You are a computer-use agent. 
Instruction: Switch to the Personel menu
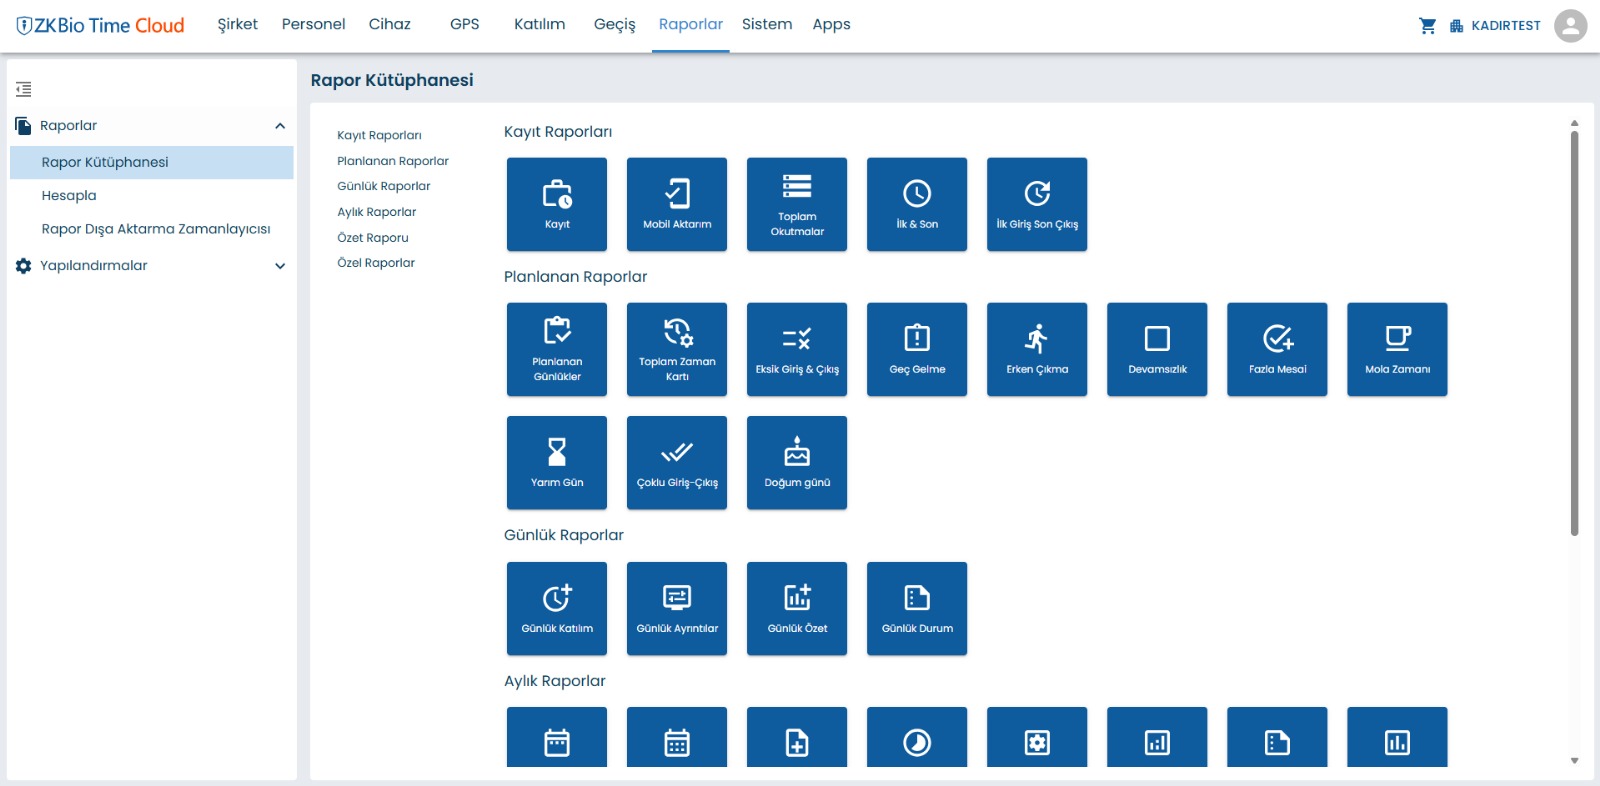pos(313,24)
